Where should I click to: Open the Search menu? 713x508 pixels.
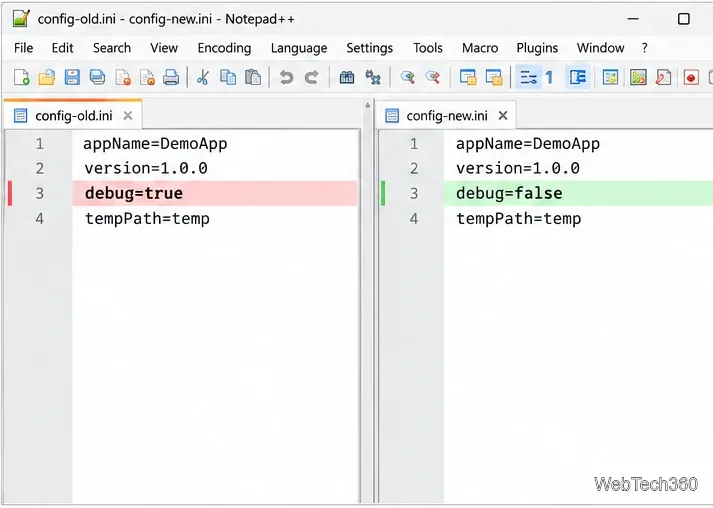112,48
